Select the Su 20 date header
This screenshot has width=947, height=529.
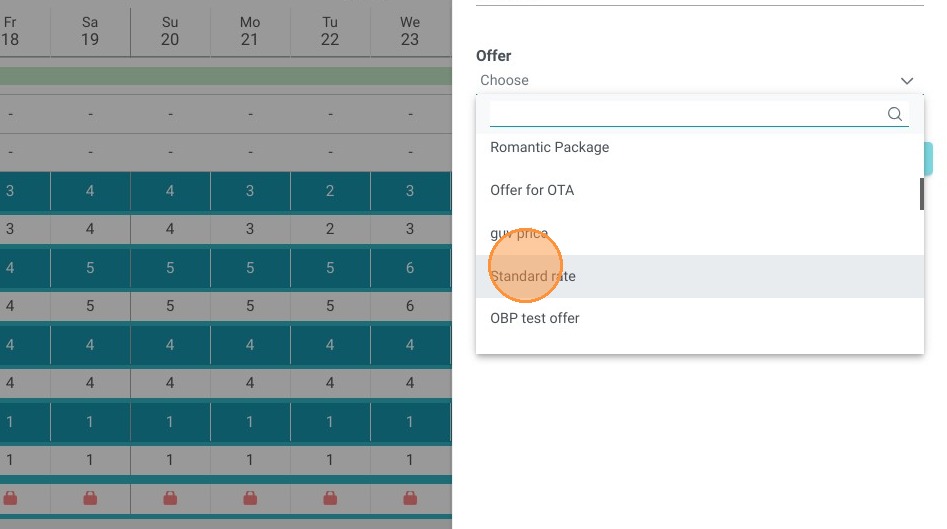[170, 31]
